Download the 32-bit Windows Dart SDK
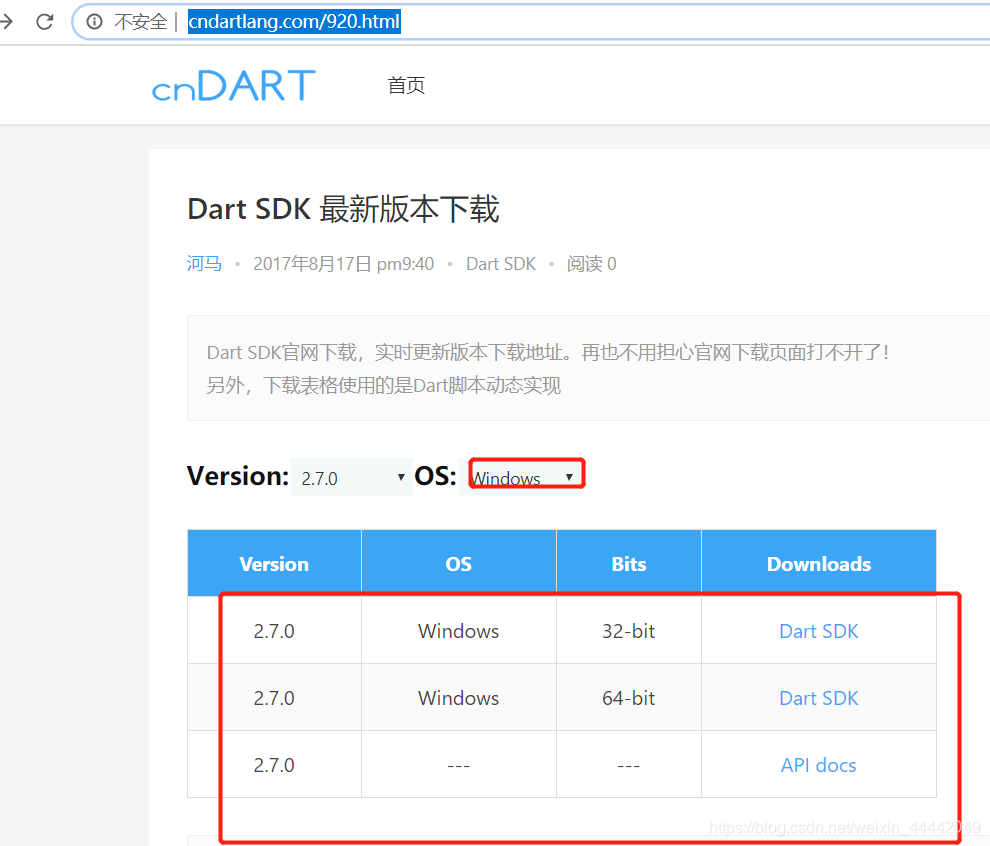The width and height of the screenshot is (990, 846). click(818, 631)
